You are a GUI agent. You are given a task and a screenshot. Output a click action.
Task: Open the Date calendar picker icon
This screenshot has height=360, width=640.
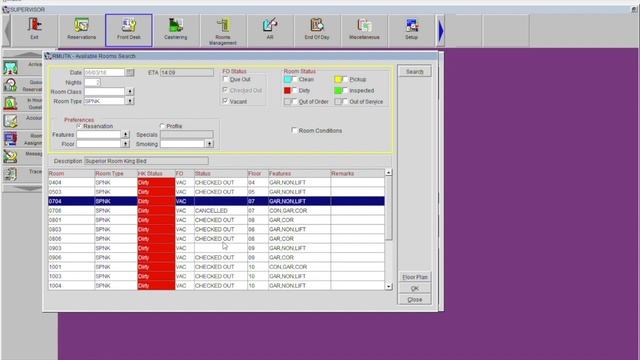[130, 72]
